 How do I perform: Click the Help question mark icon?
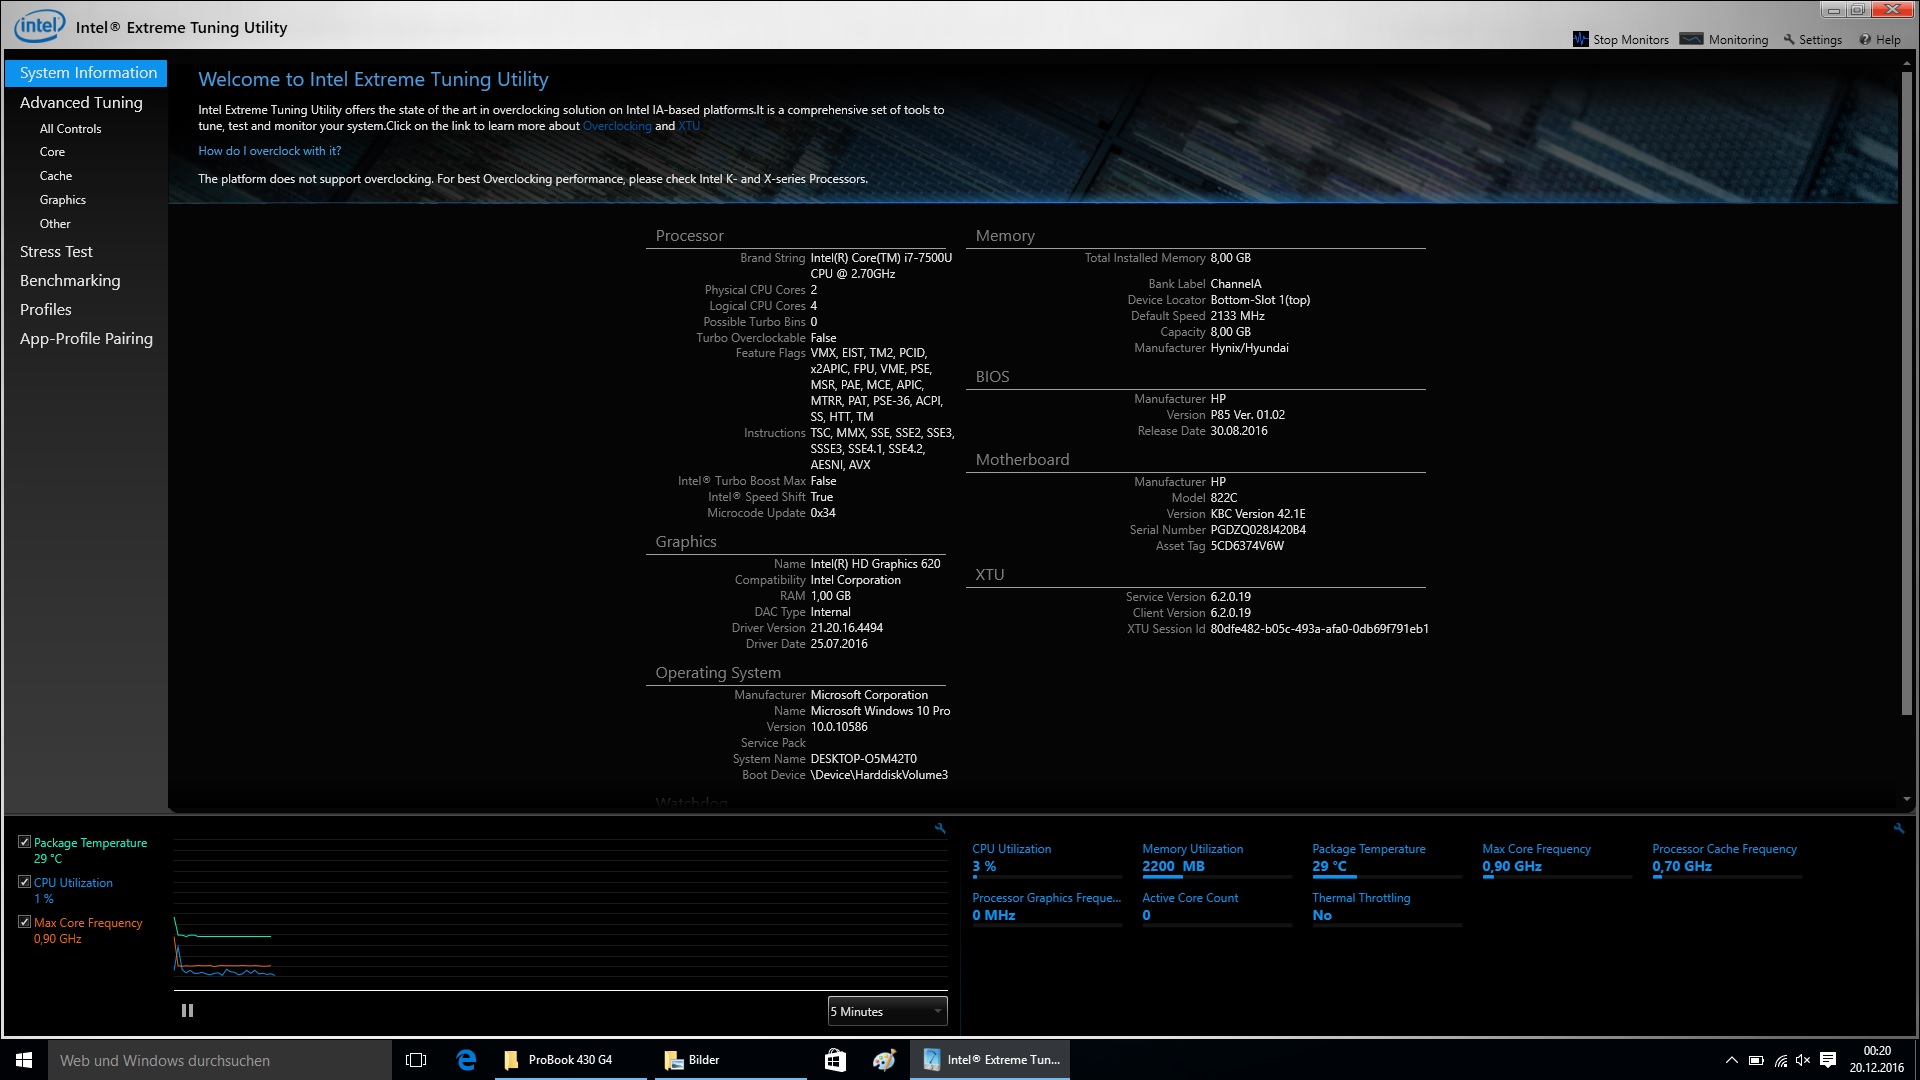1865,39
